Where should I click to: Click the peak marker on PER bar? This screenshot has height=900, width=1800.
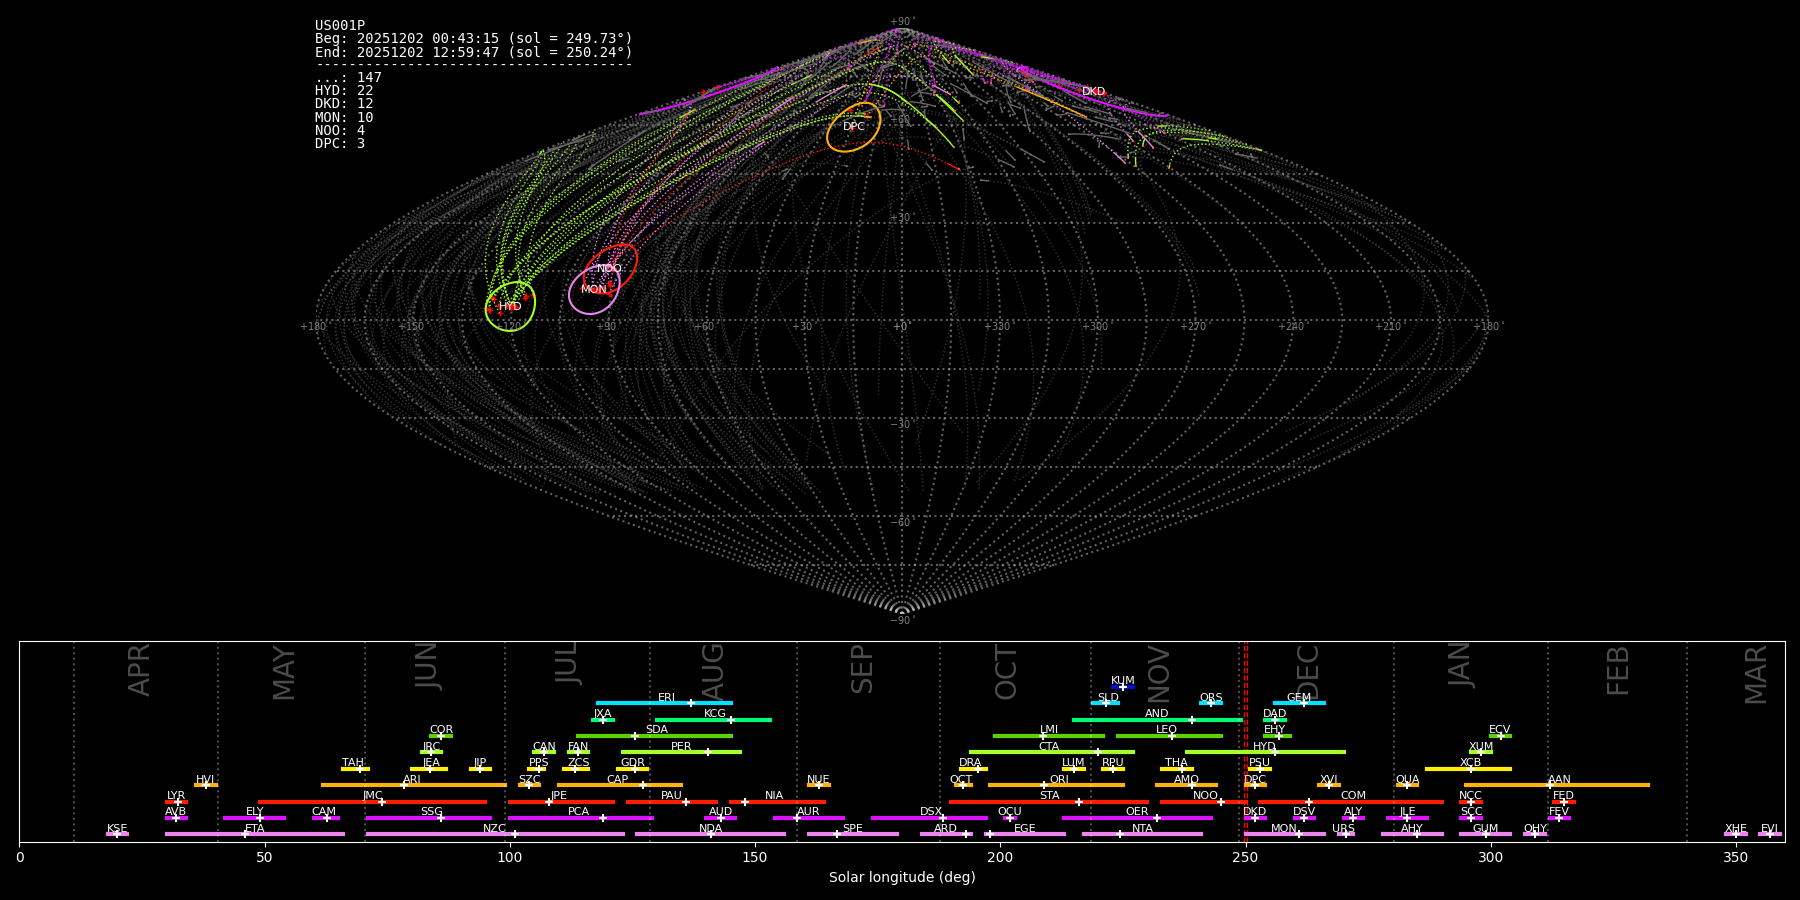[708, 752]
